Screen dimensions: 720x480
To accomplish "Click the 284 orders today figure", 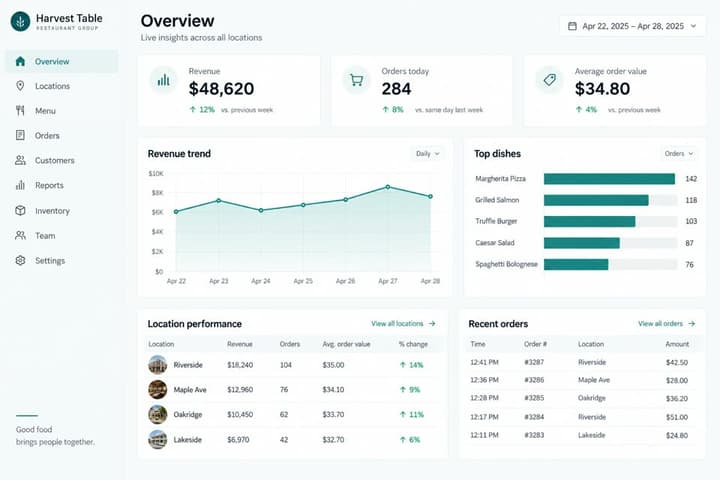I will tap(396, 89).
